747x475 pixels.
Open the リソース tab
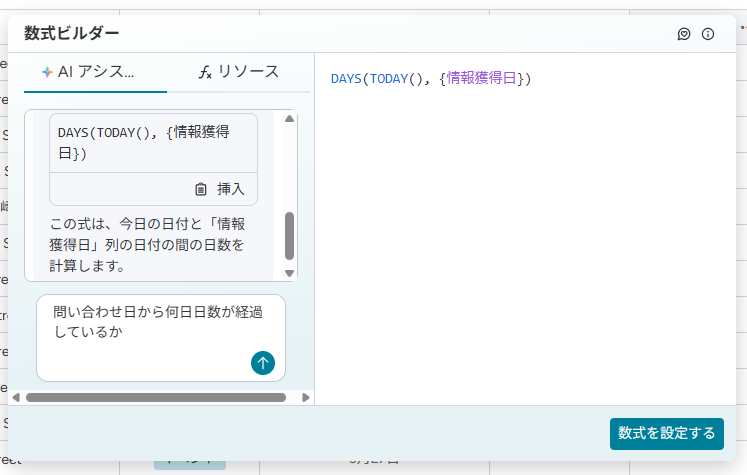coord(238,72)
